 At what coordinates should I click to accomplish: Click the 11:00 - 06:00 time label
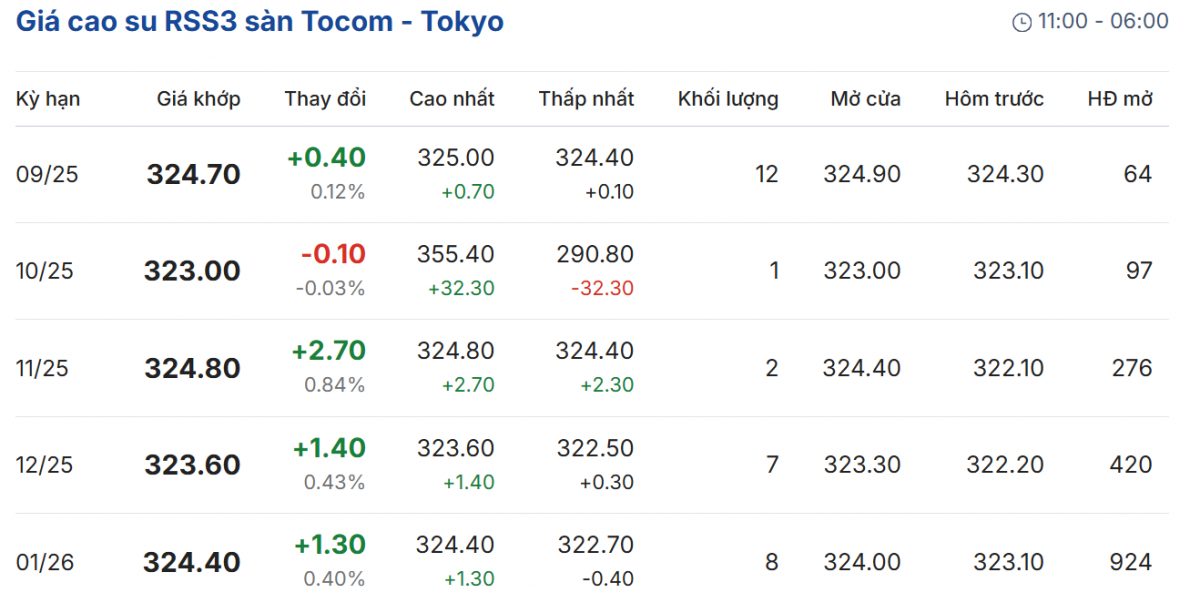click(x=1103, y=21)
